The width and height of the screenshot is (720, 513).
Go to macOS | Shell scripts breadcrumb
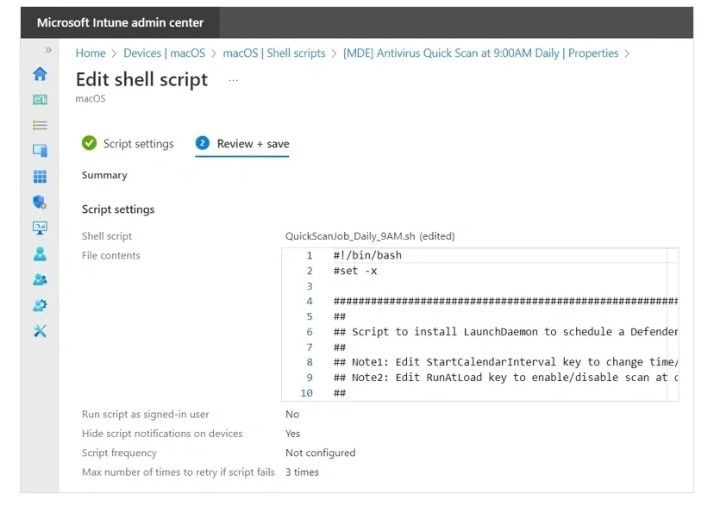tap(274, 53)
